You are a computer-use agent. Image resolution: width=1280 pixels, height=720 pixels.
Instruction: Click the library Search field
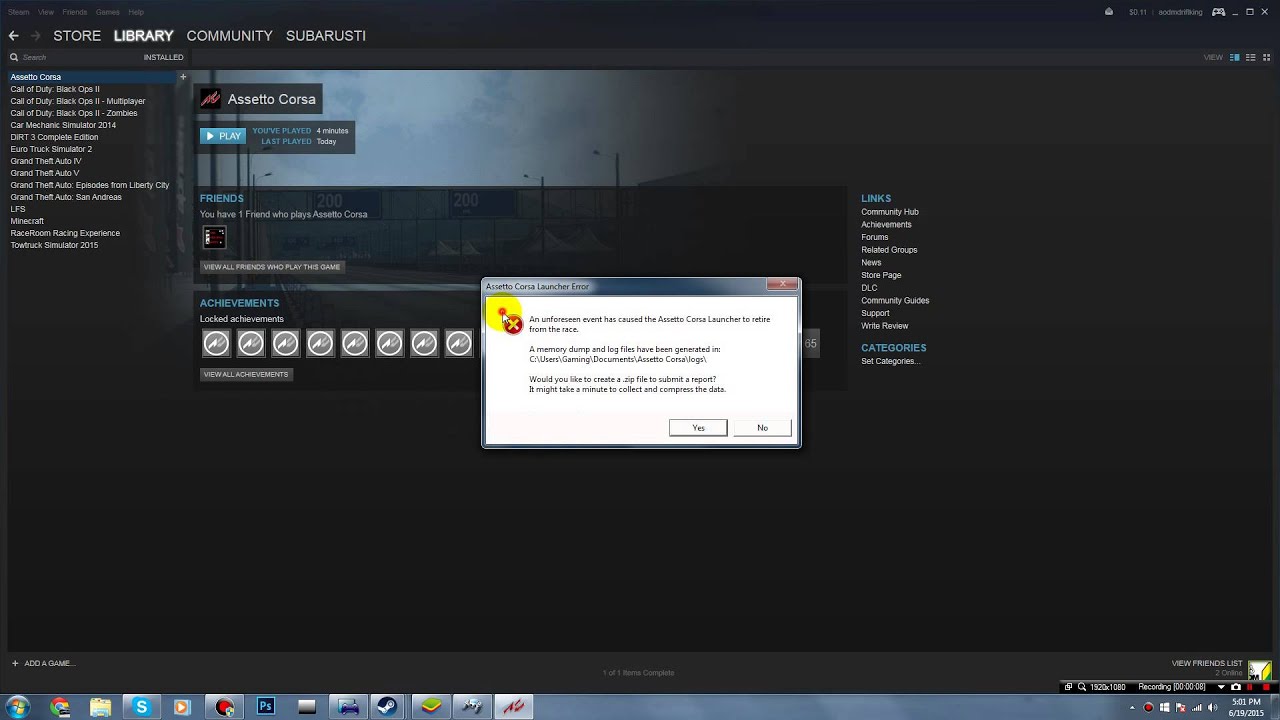pyautogui.click(x=75, y=57)
